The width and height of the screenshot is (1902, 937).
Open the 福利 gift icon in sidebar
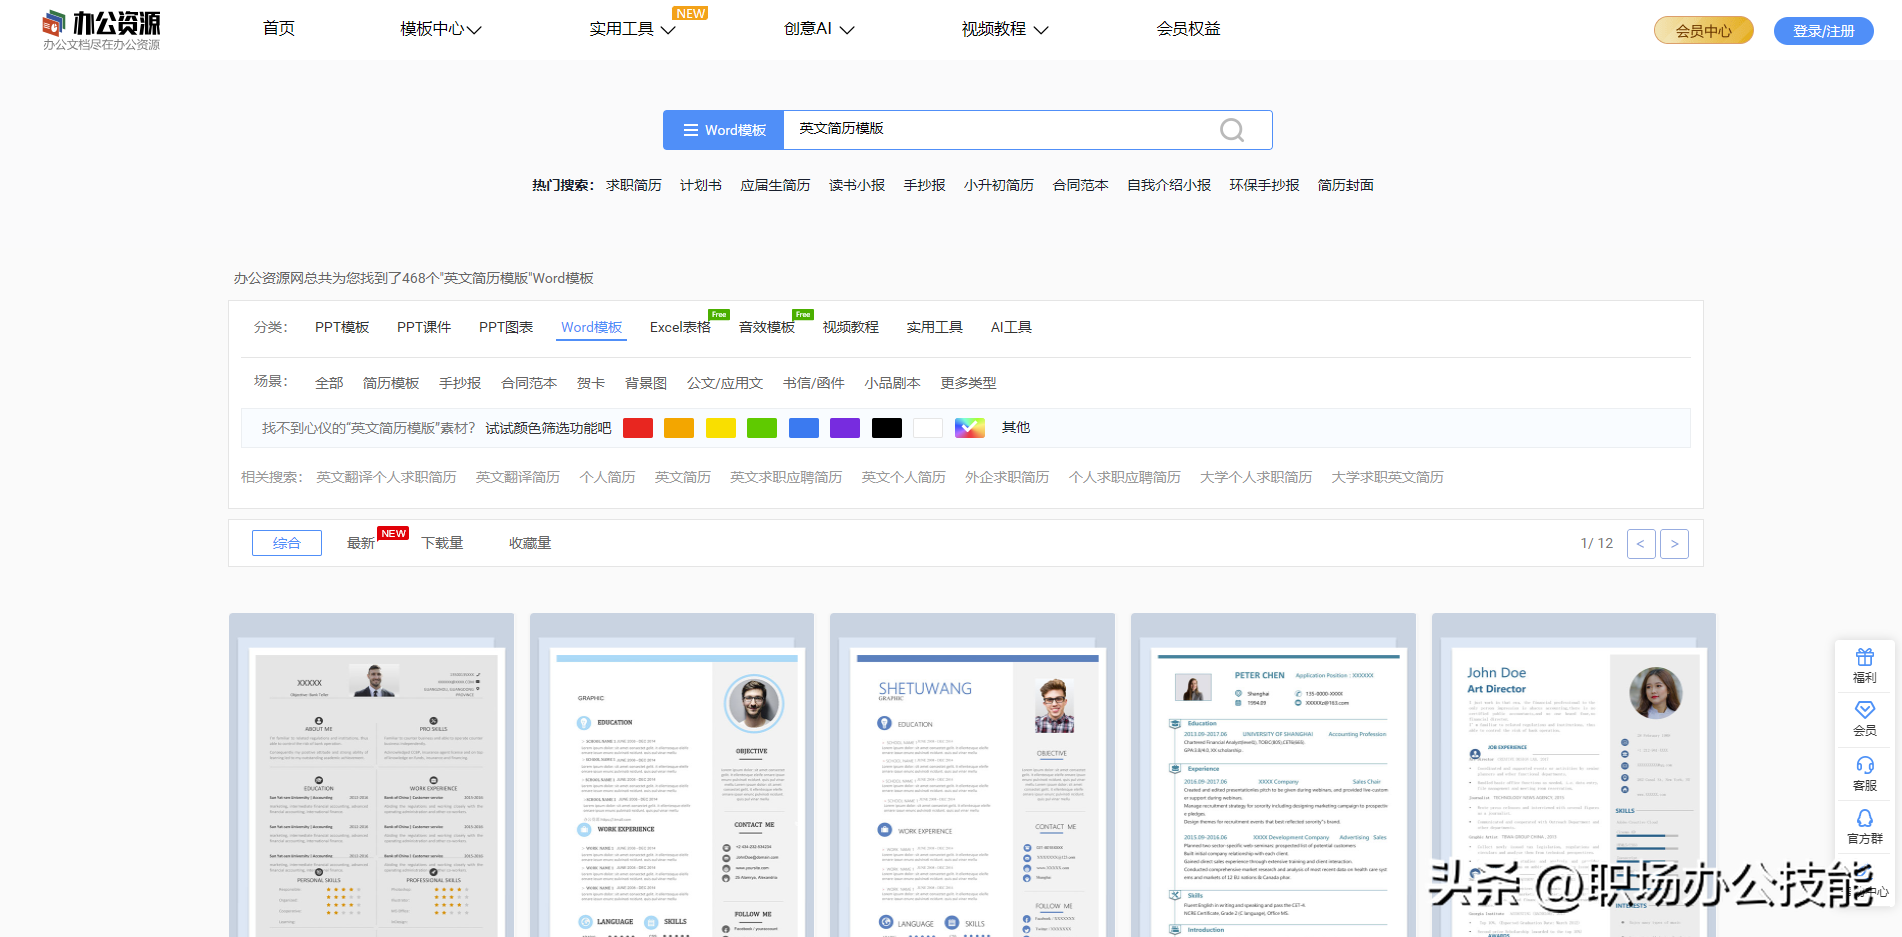[x=1864, y=665]
